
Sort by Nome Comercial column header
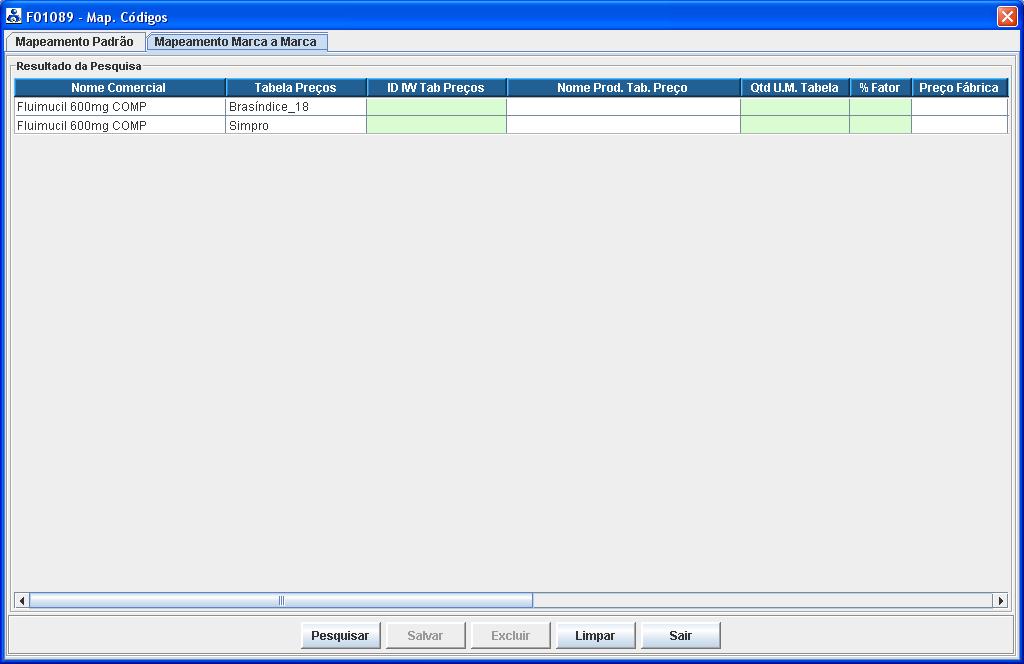(120, 87)
